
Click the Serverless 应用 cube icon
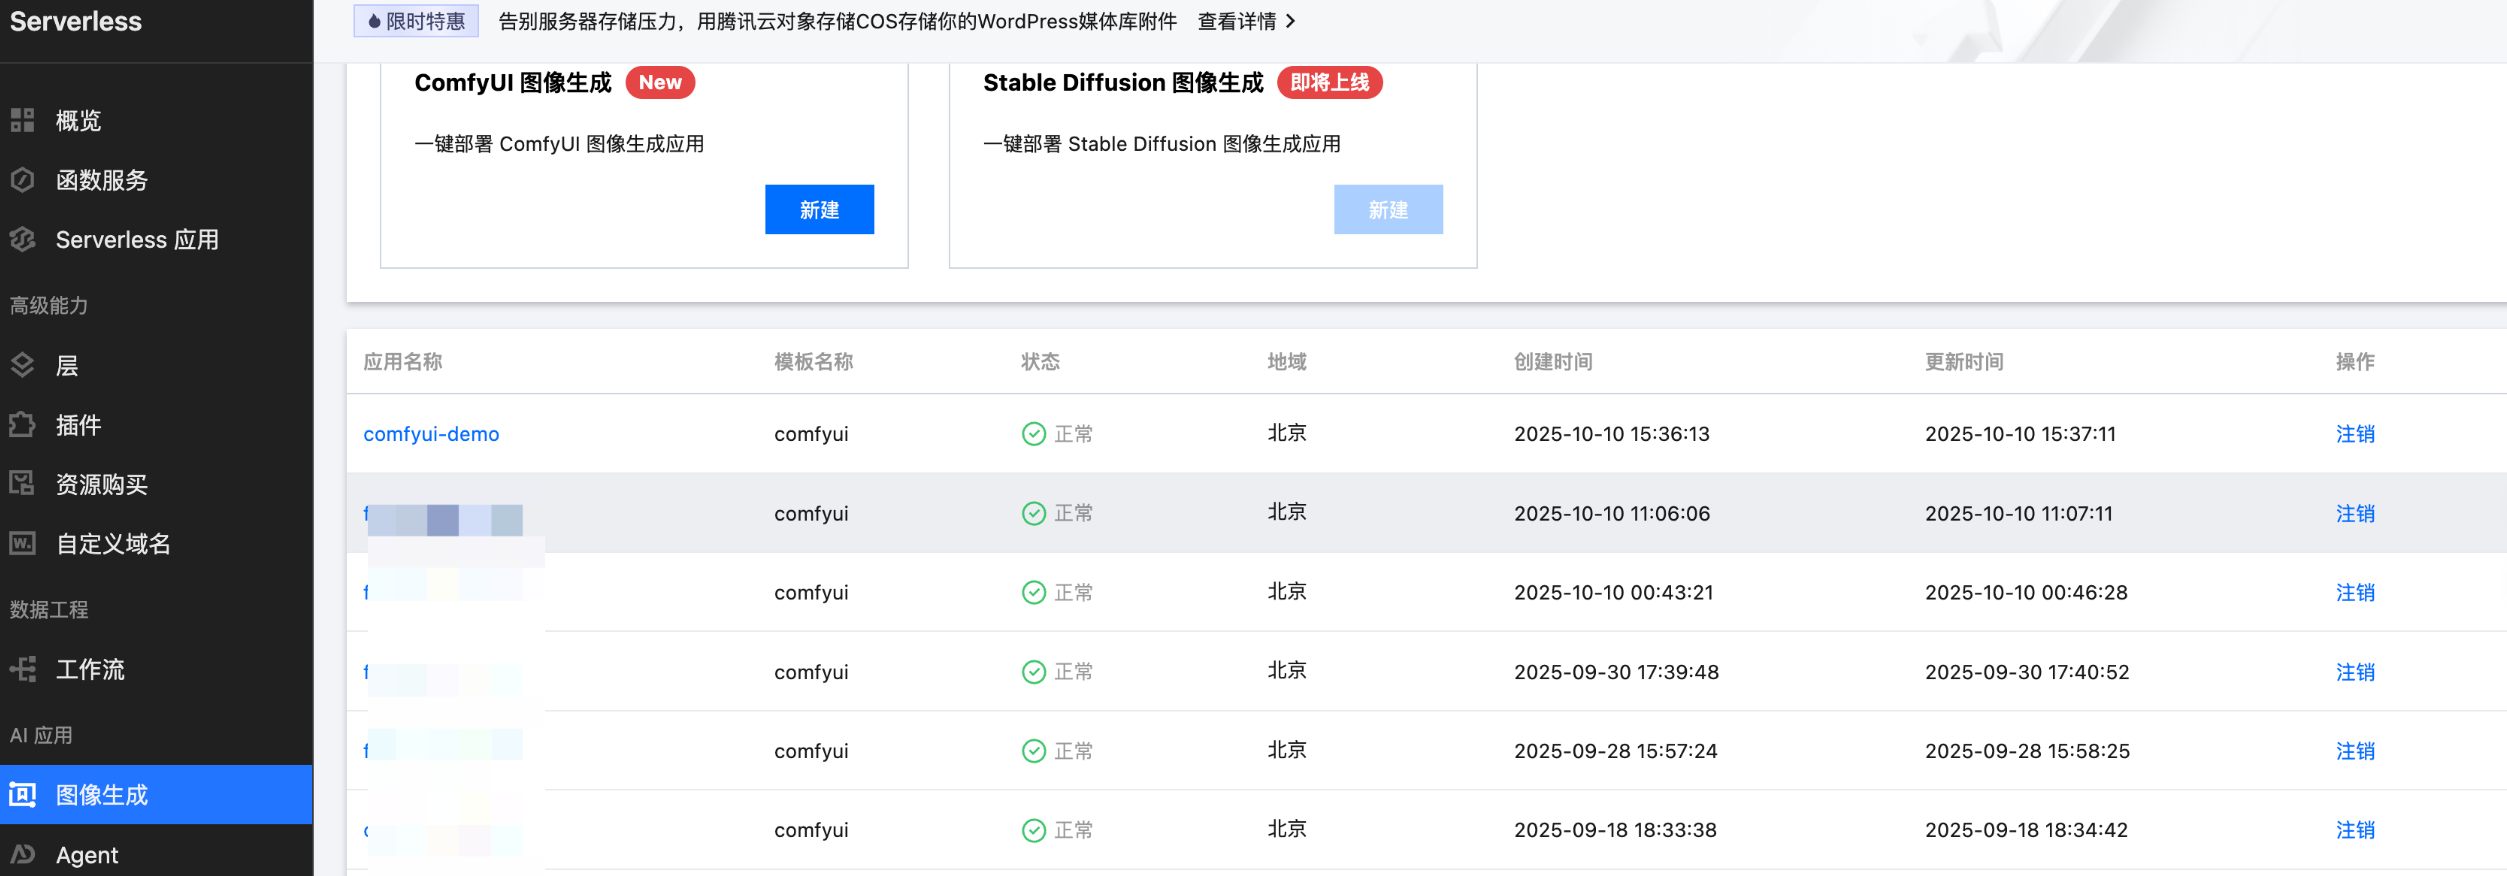click(x=22, y=240)
